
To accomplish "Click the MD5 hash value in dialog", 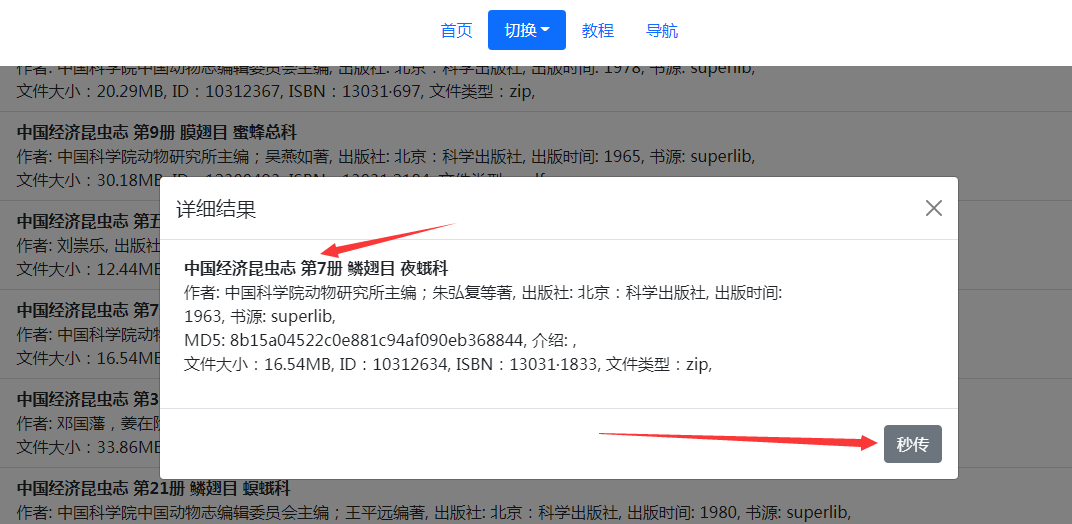I will (385, 340).
